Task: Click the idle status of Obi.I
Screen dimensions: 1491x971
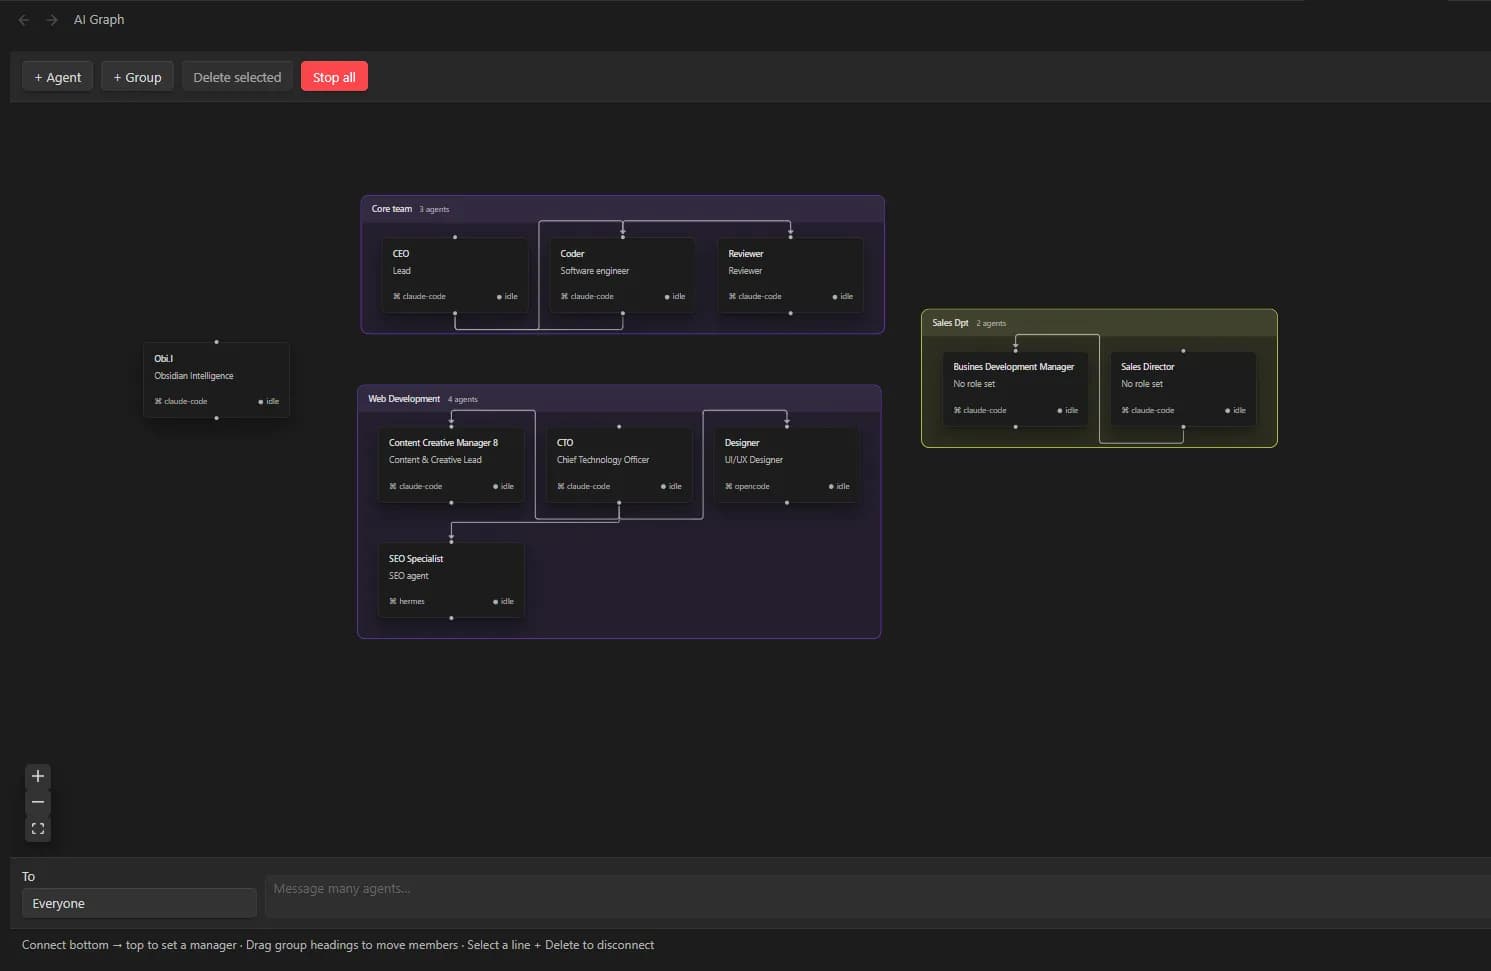Action: (269, 401)
